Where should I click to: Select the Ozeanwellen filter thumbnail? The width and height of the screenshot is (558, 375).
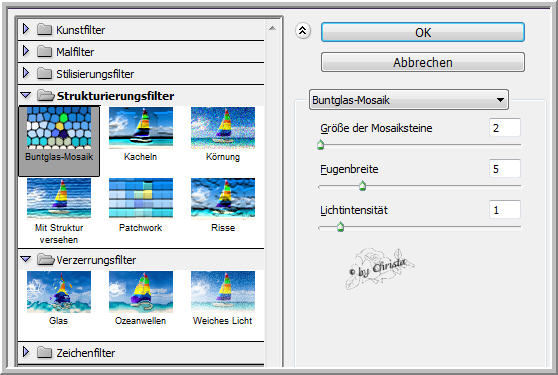141,291
